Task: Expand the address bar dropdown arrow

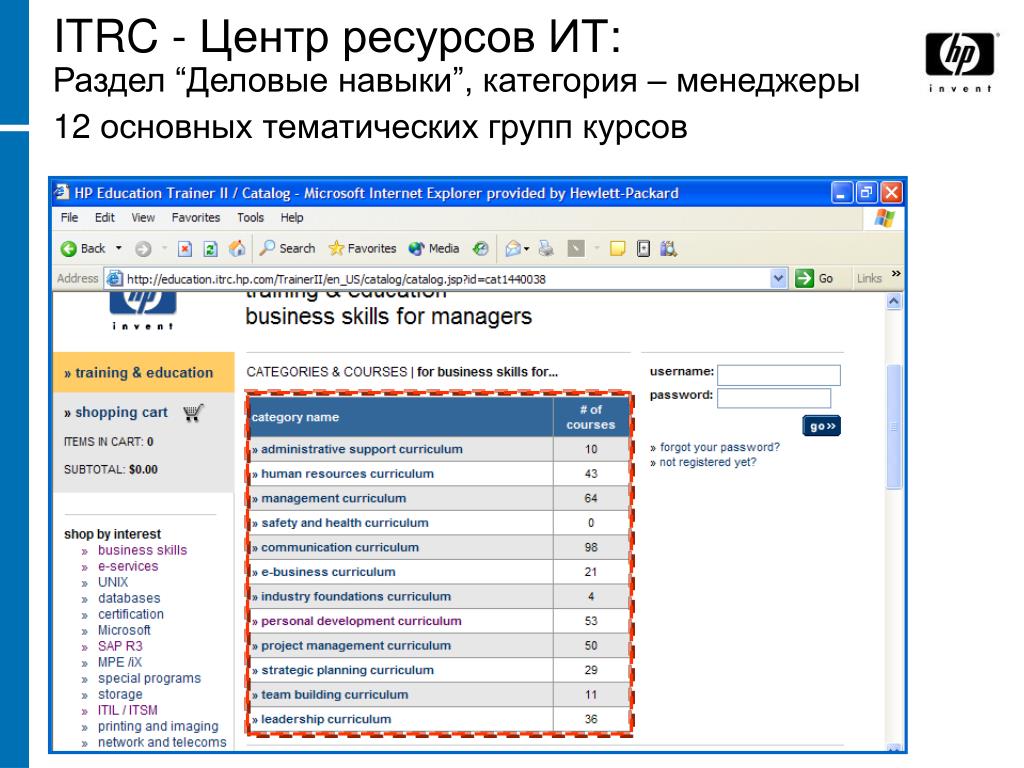Action: tap(778, 279)
